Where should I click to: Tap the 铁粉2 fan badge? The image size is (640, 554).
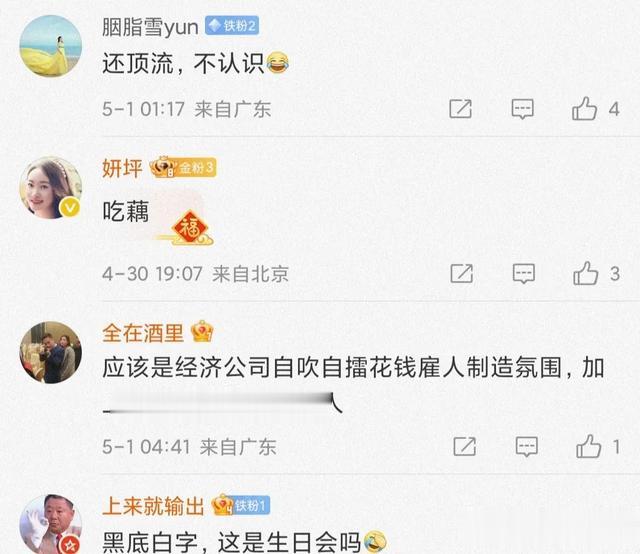pos(232,26)
